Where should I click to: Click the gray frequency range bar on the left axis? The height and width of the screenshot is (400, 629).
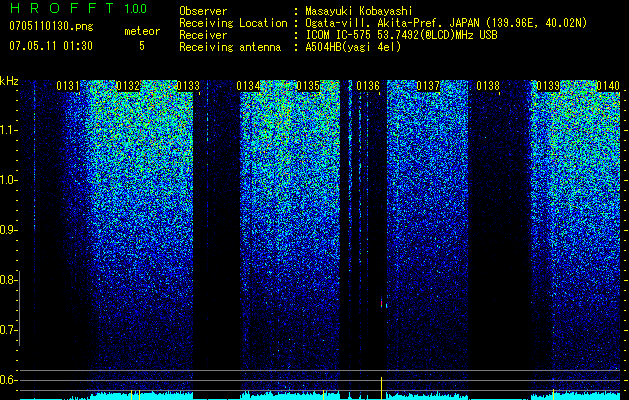tap(19, 308)
